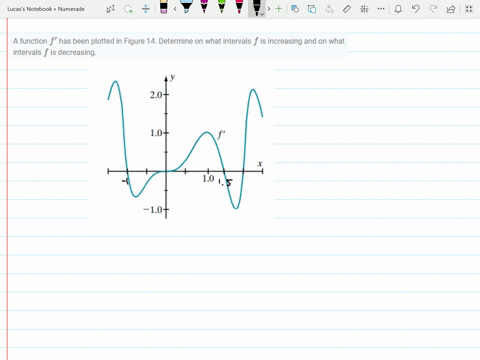This screenshot has width=480, height=360.
Task: Toggle full screen mode
Action: (469, 9)
